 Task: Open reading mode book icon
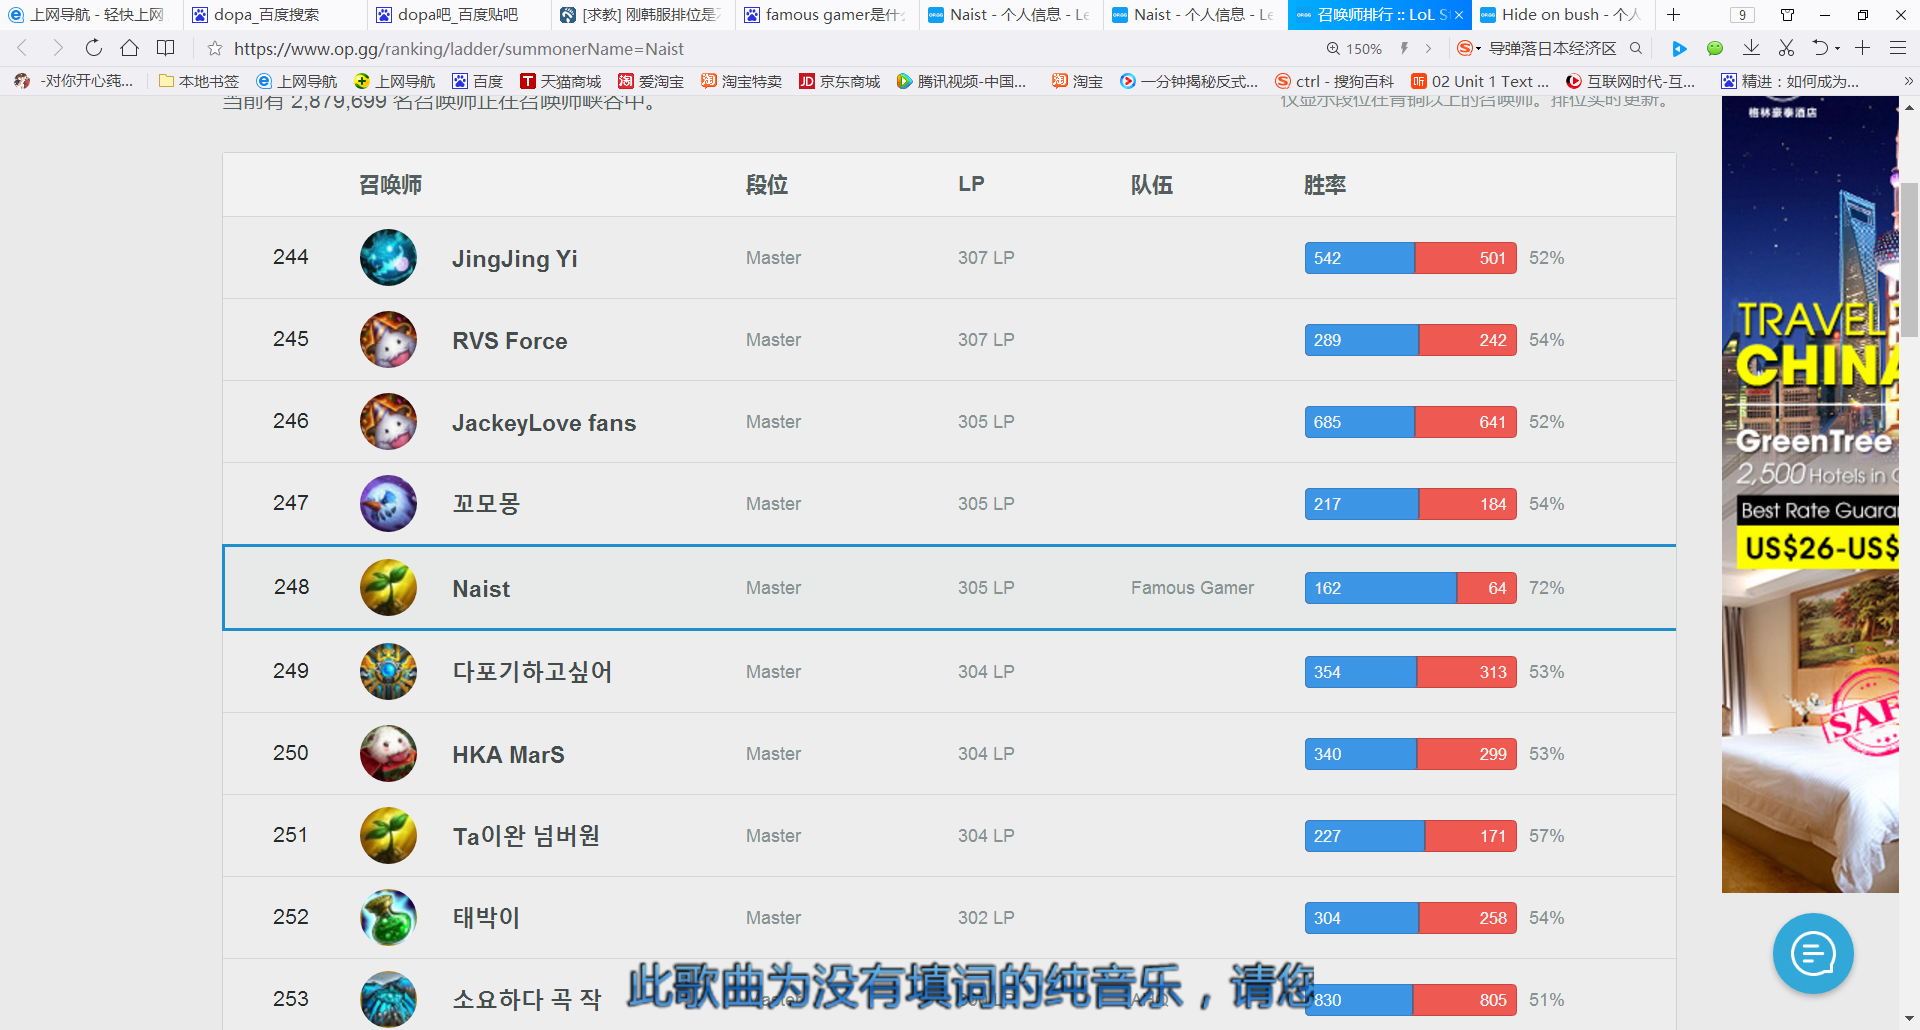click(x=165, y=48)
